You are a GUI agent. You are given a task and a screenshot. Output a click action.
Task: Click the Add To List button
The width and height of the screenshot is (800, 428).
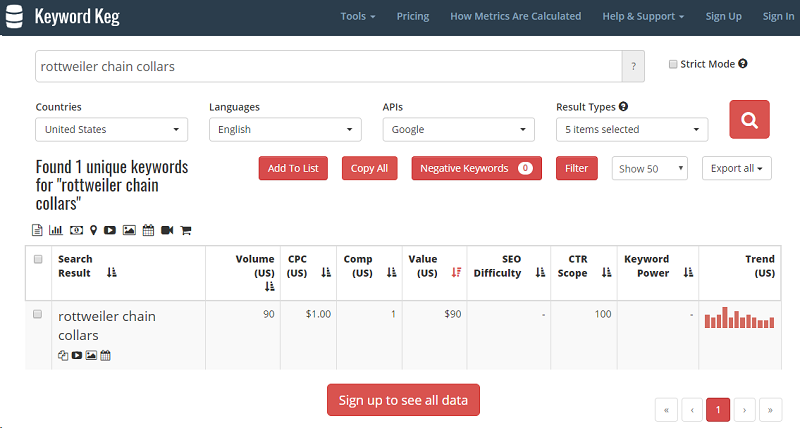pos(293,168)
